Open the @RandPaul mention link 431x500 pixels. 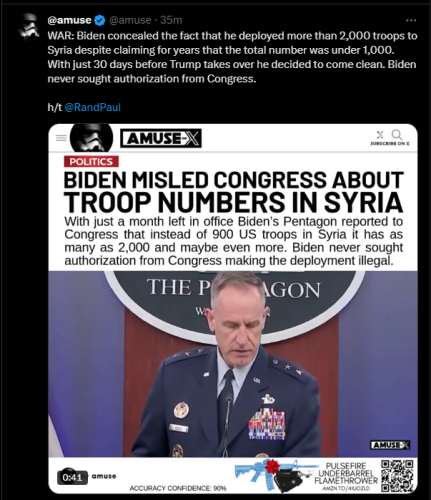click(92, 107)
